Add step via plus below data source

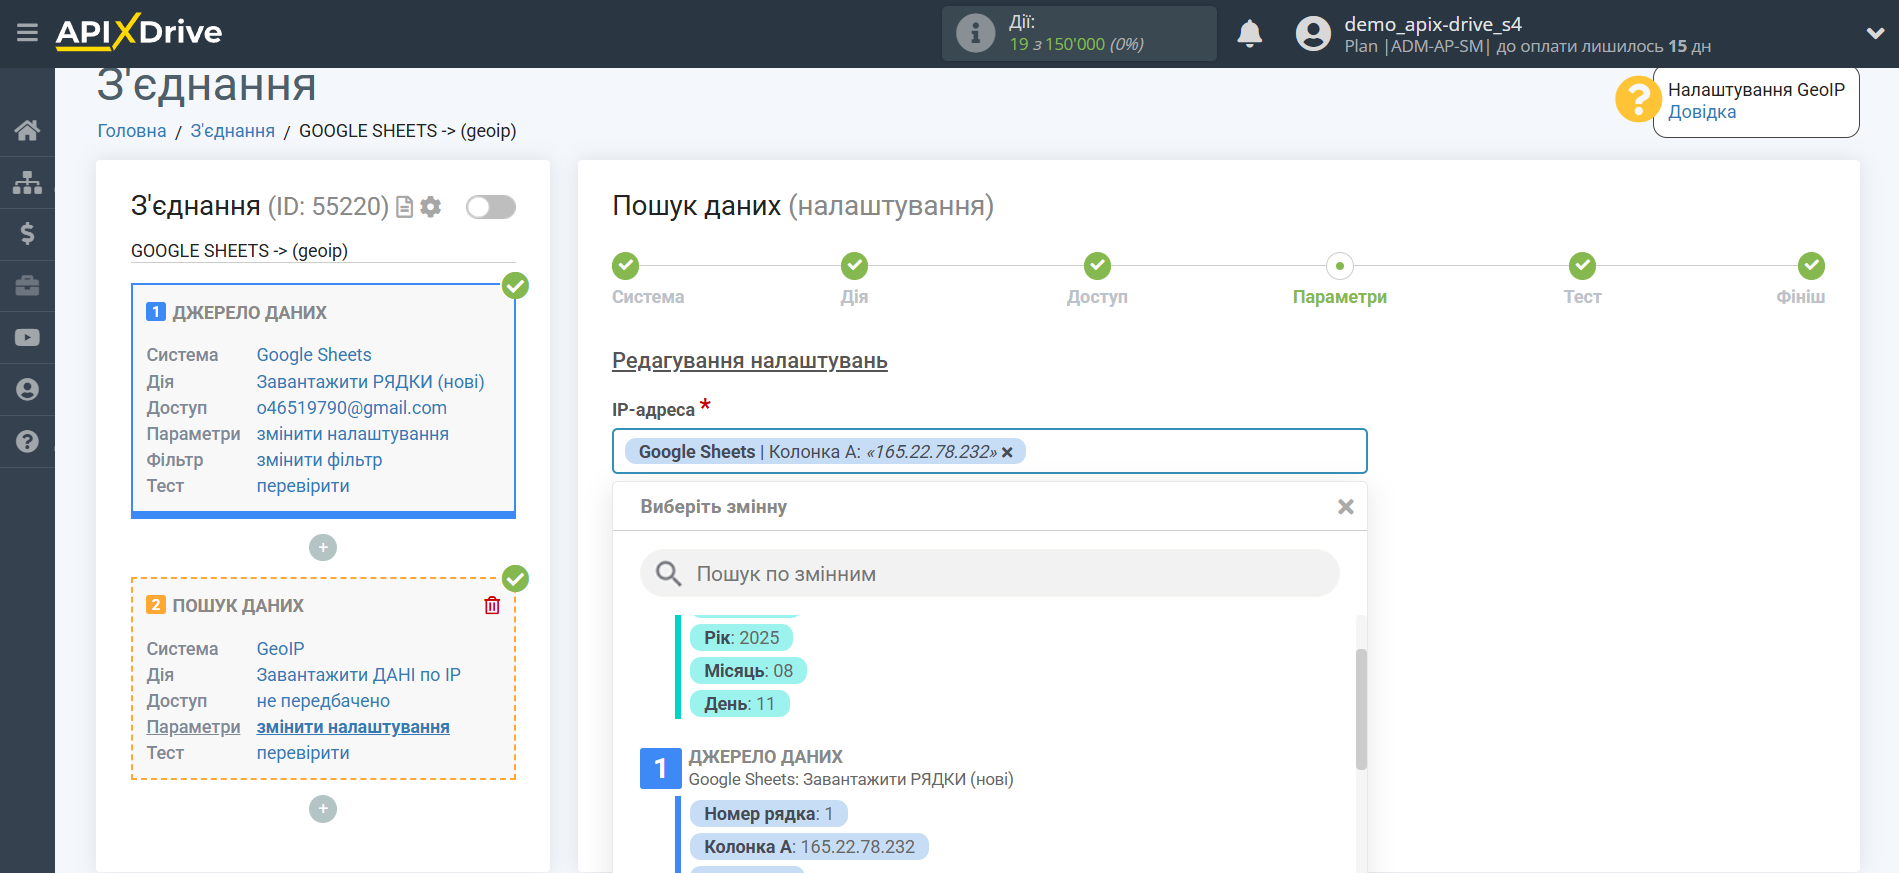tap(323, 548)
